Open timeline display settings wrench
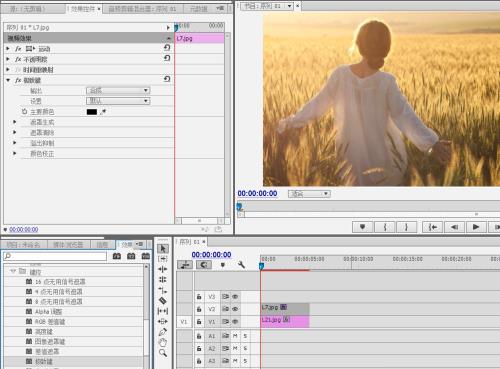This screenshot has height=369, width=500. tap(241, 265)
